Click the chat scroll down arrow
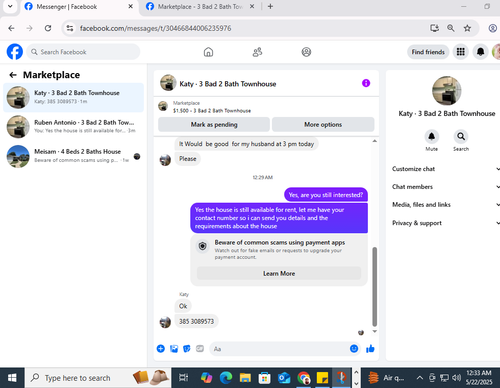 click(x=374, y=331)
